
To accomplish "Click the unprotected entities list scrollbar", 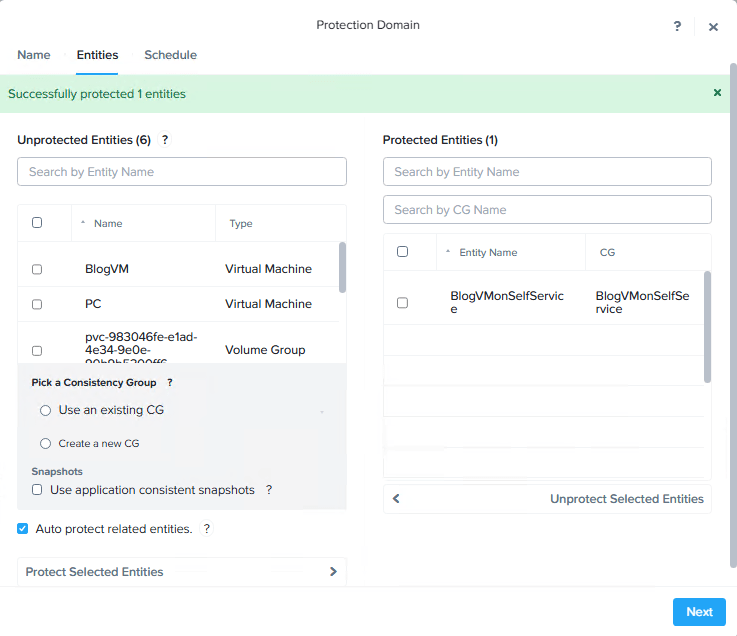I will pyautogui.click(x=342, y=267).
